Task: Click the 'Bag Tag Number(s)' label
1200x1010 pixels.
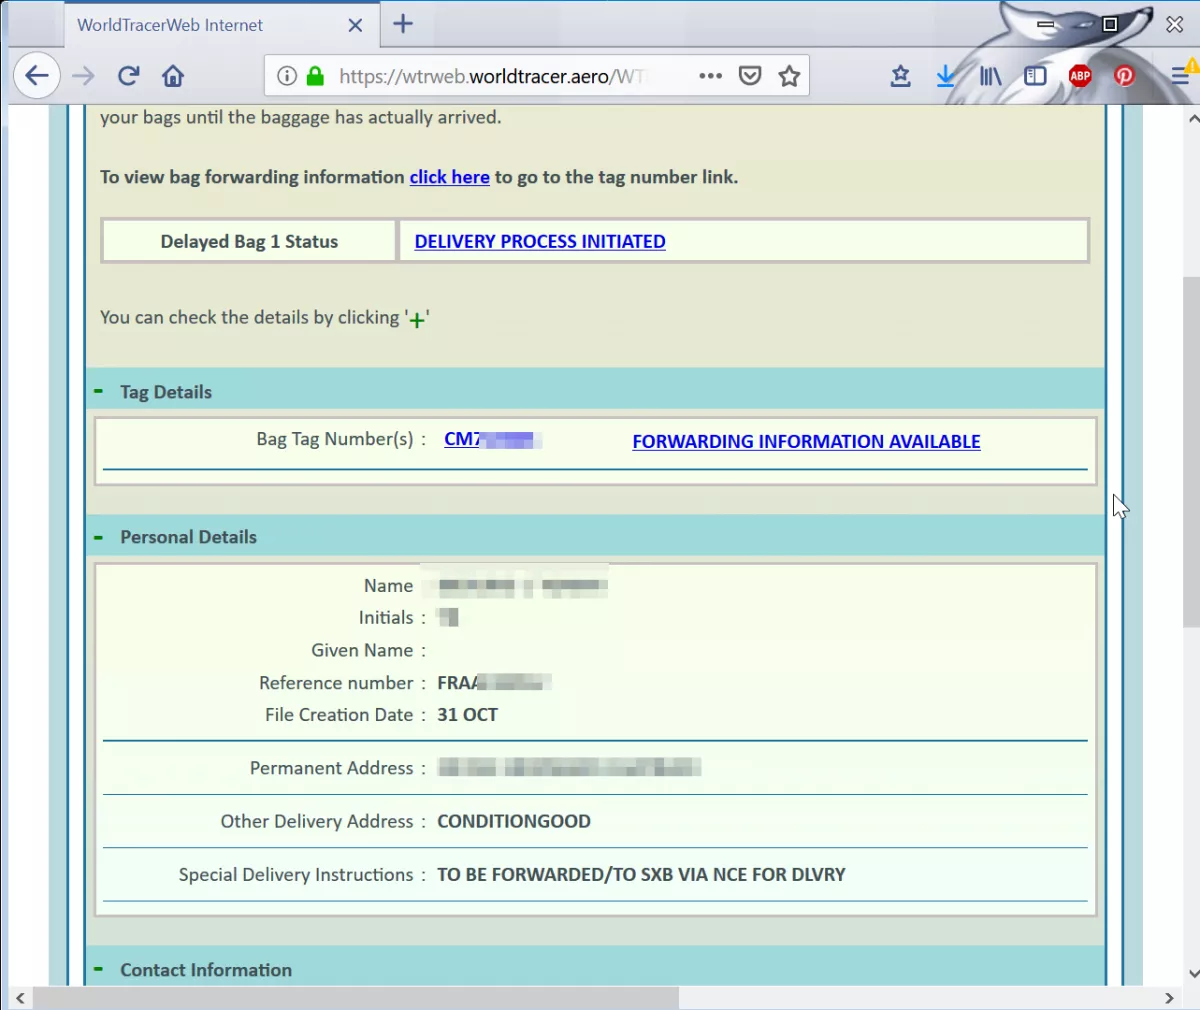Action: click(334, 439)
